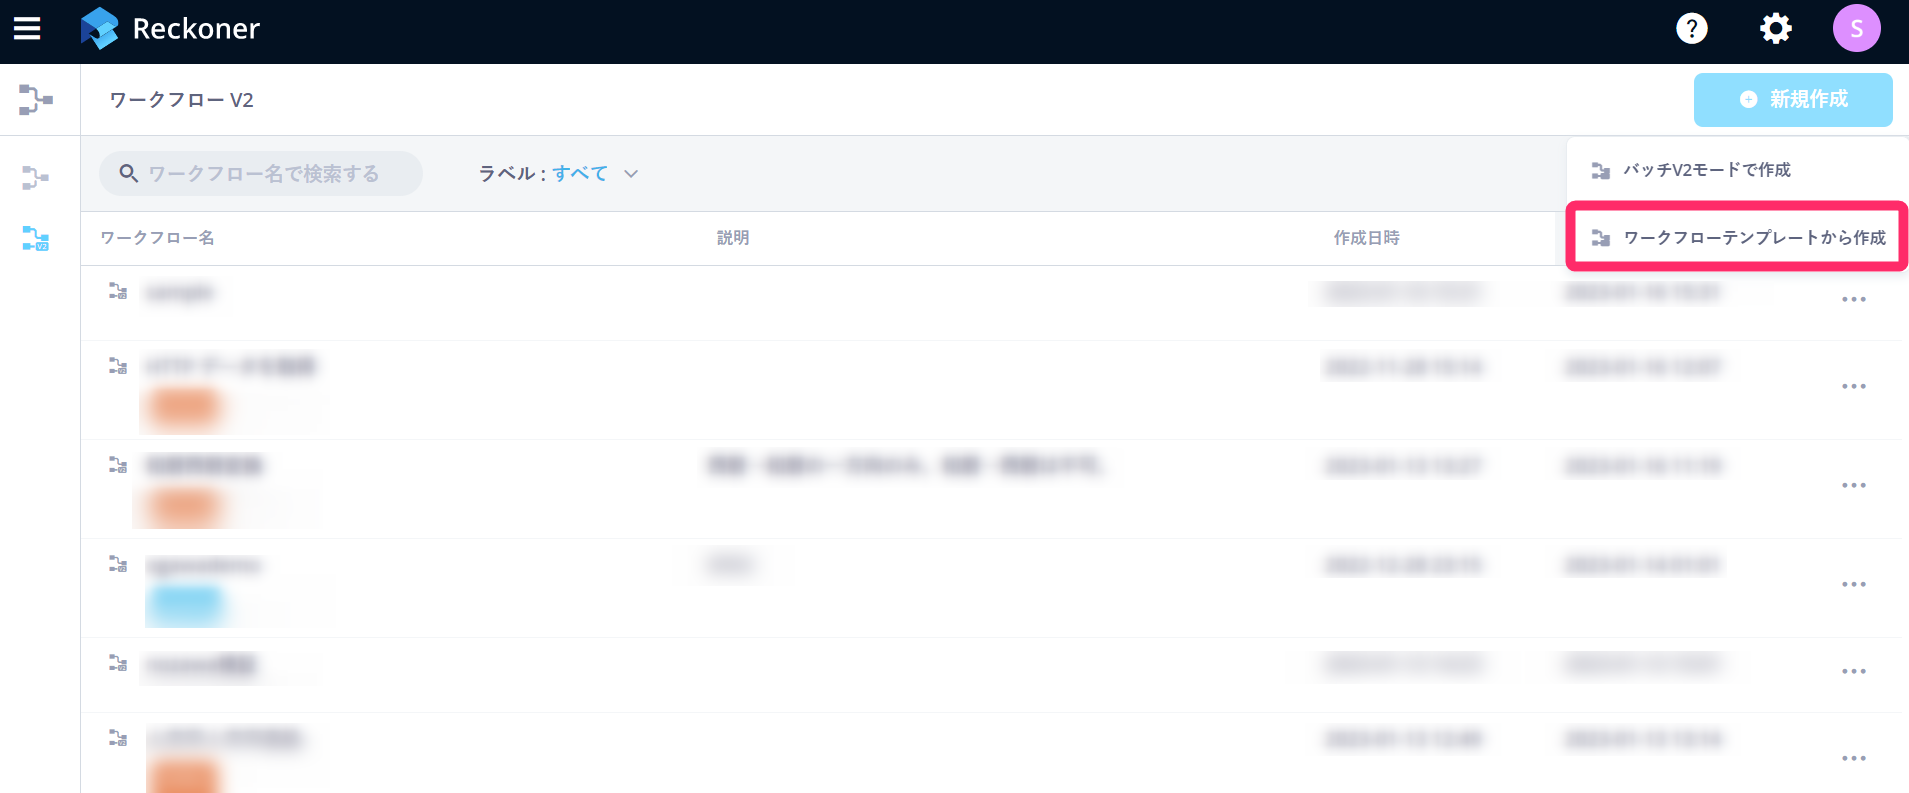Select the workflow icon in sidebar
The width and height of the screenshot is (1909, 793).
coord(35,178)
